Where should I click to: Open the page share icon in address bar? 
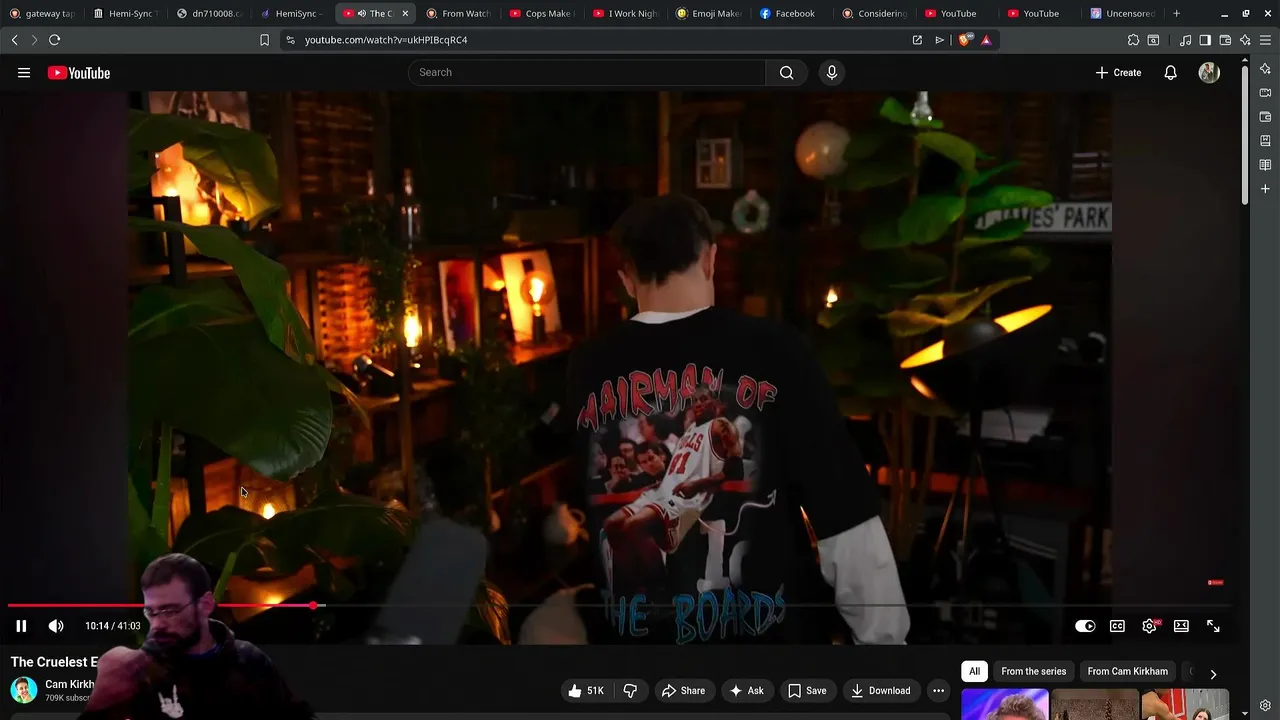pos(917,40)
